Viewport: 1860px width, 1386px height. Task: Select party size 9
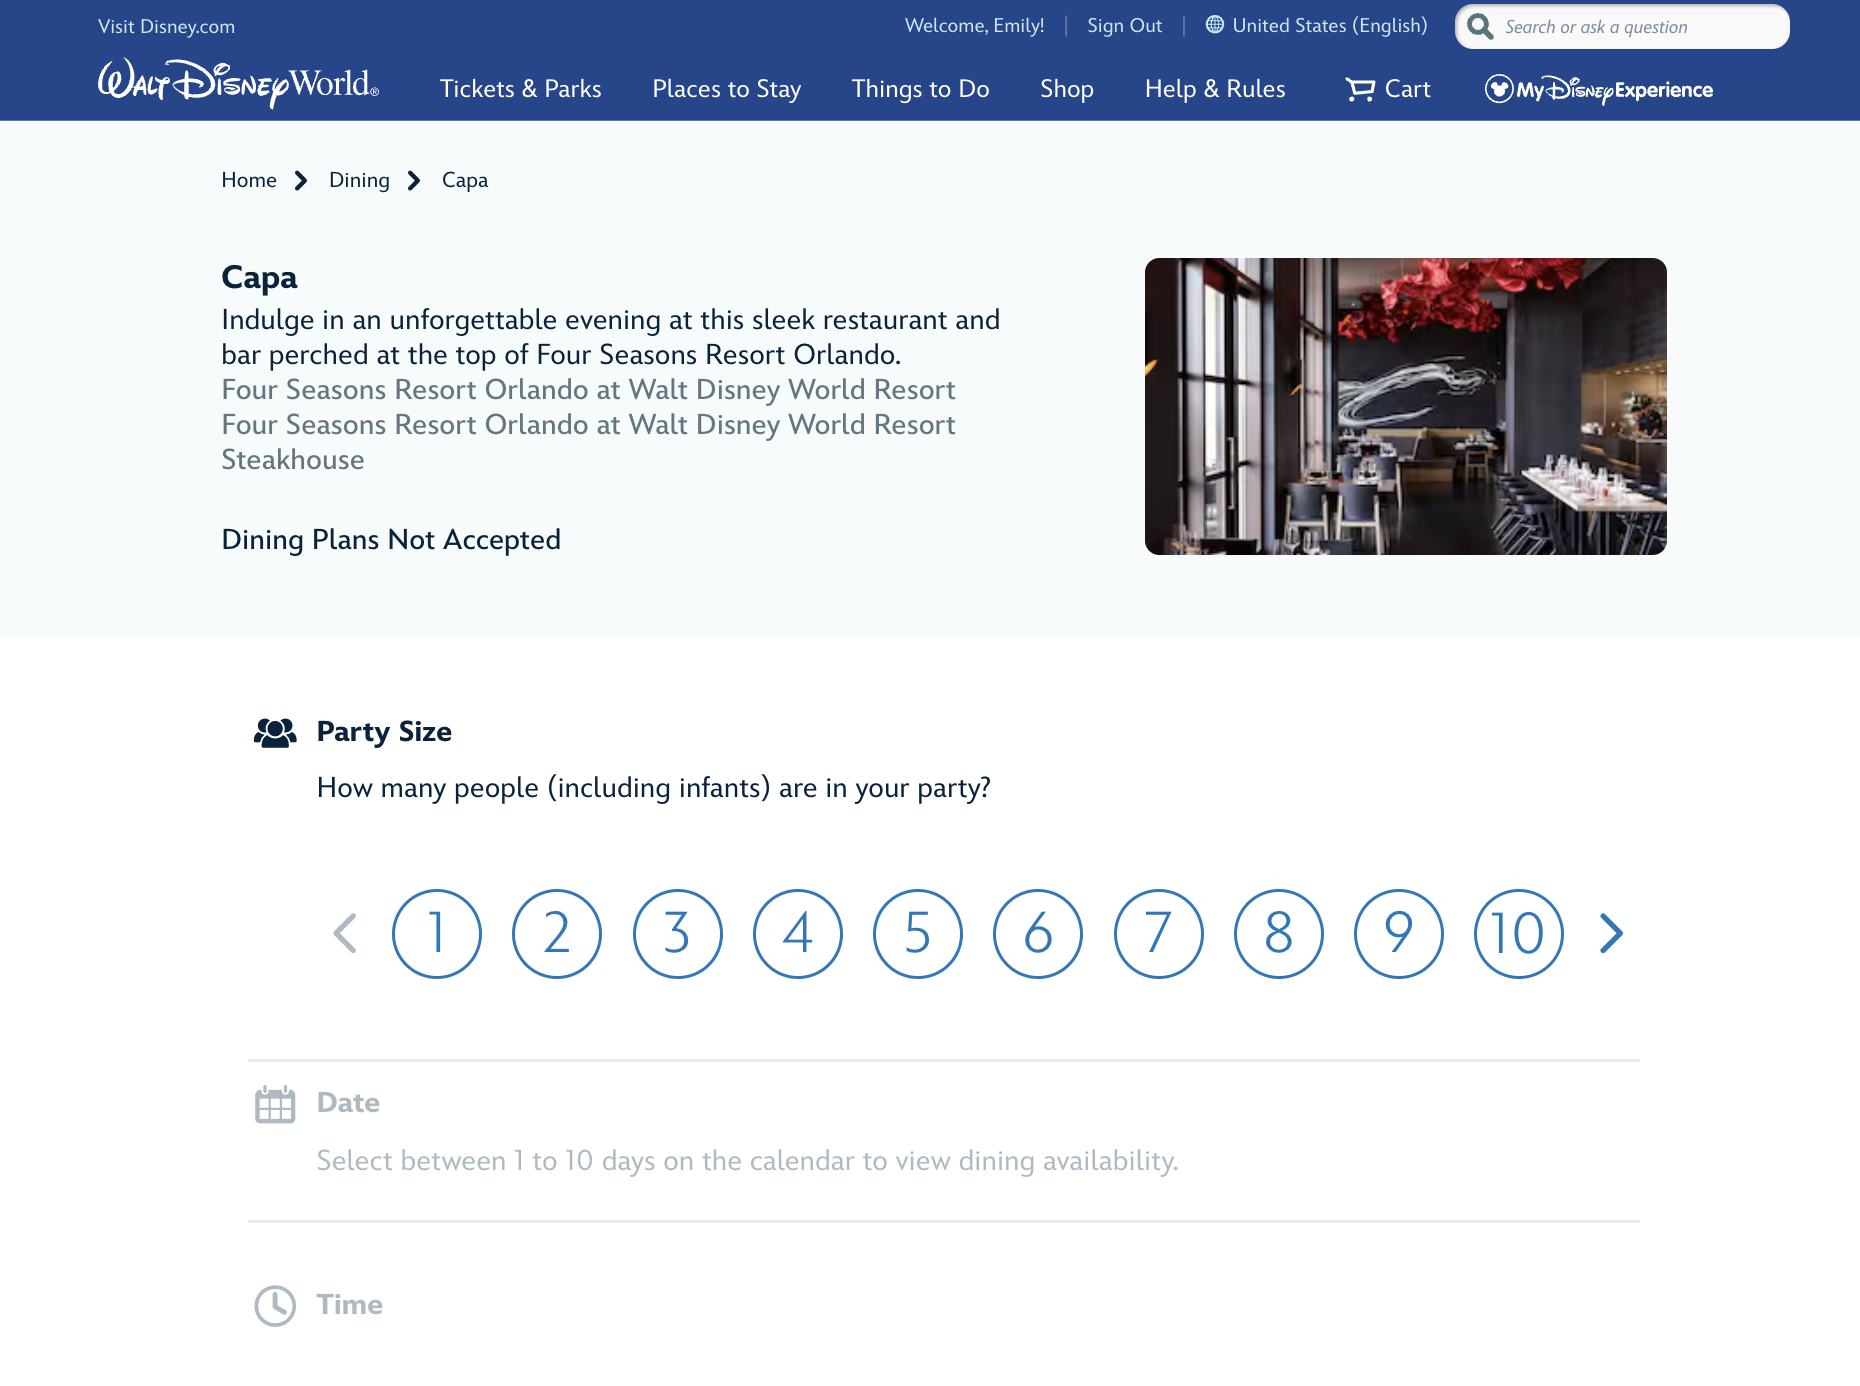pos(1399,934)
